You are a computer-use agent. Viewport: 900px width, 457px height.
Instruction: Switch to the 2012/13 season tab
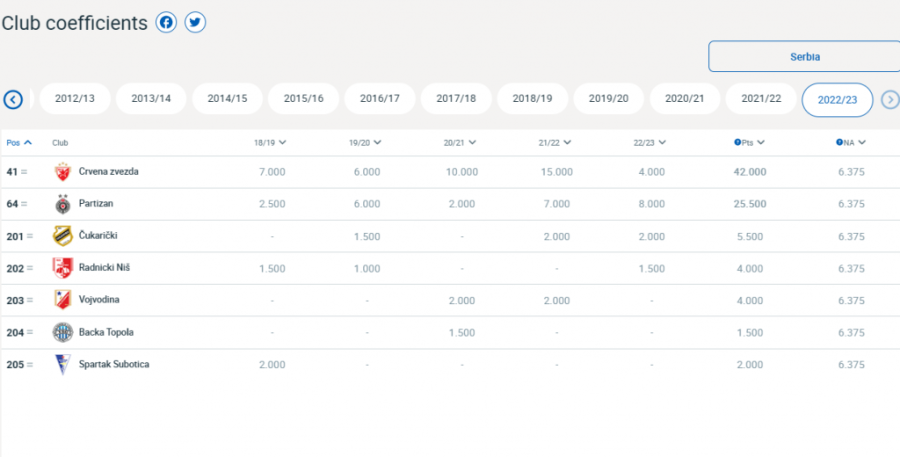75,99
